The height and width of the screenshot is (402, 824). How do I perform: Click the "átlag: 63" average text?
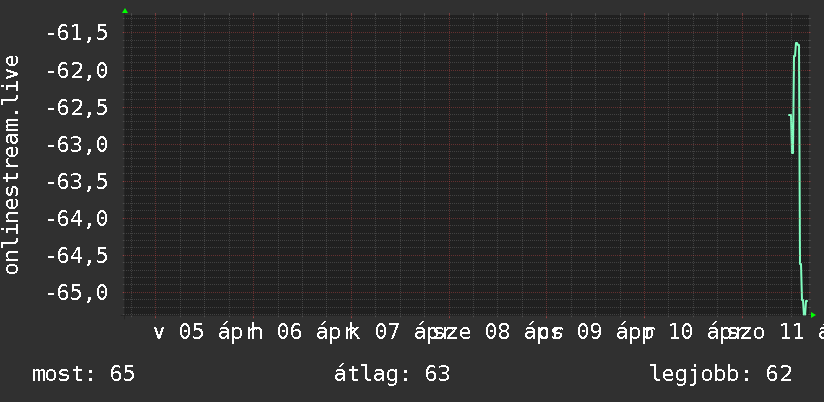coord(391,374)
